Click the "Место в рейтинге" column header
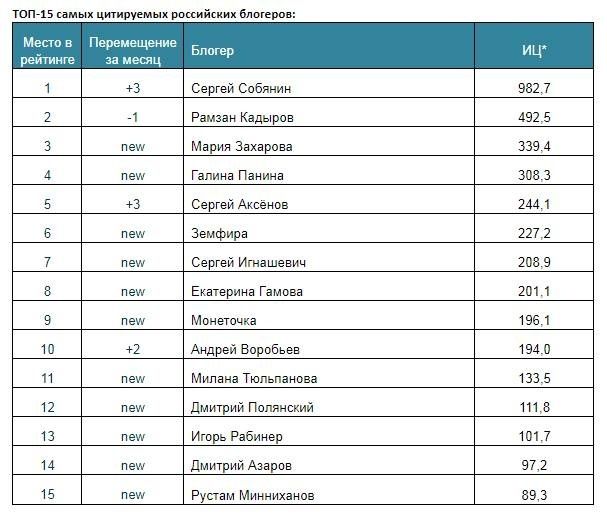 (x=47, y=50)
